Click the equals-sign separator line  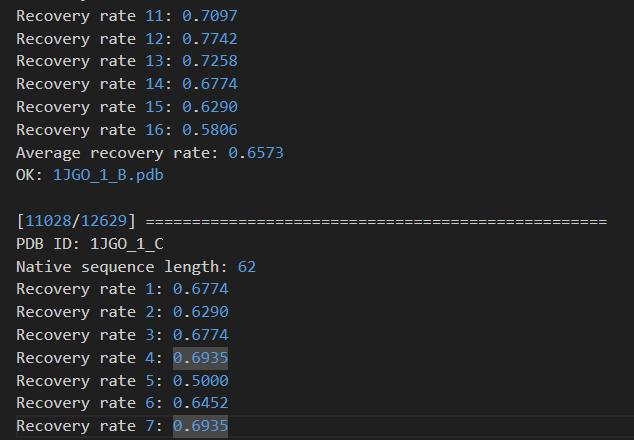(381, 221)
